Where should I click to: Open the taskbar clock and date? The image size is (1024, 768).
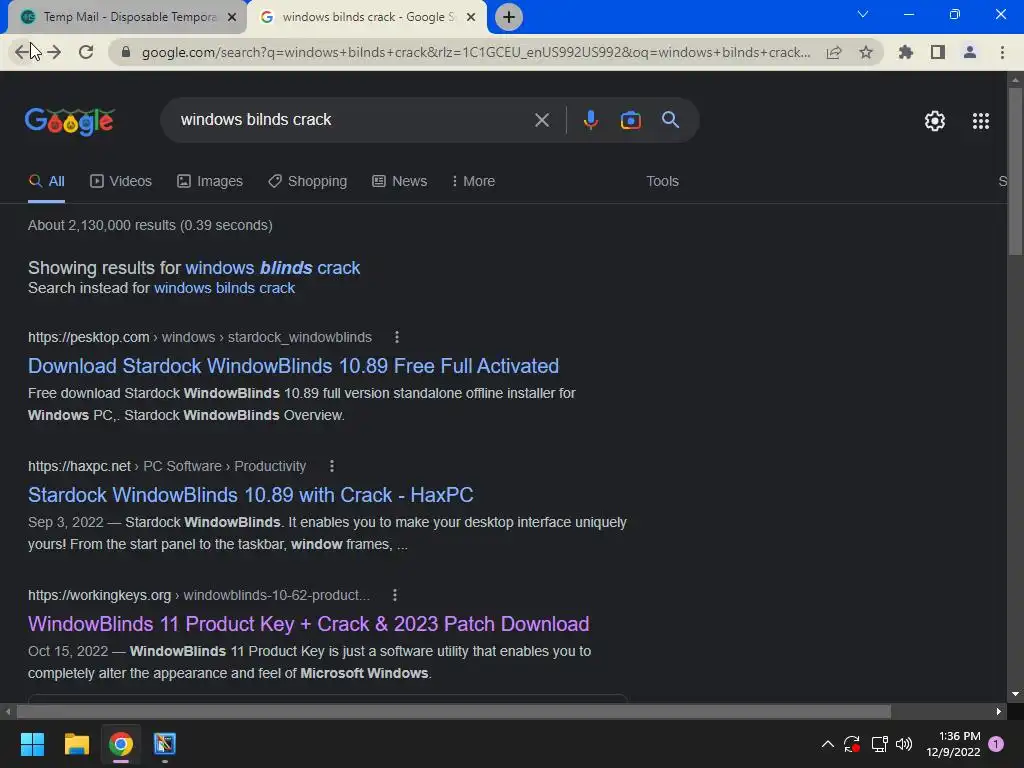953,744
